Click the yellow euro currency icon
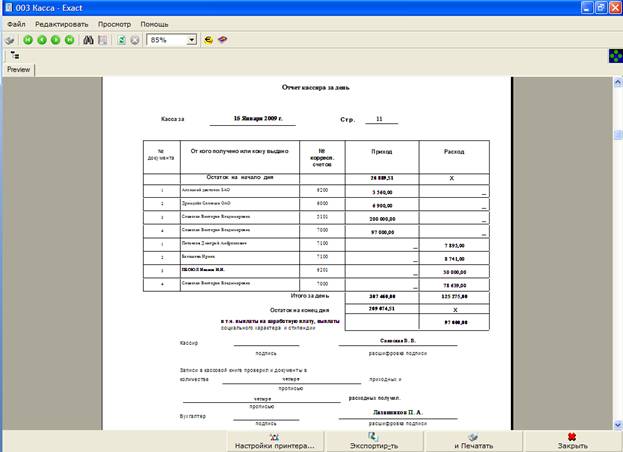623x452 pixels. [209, 40]
